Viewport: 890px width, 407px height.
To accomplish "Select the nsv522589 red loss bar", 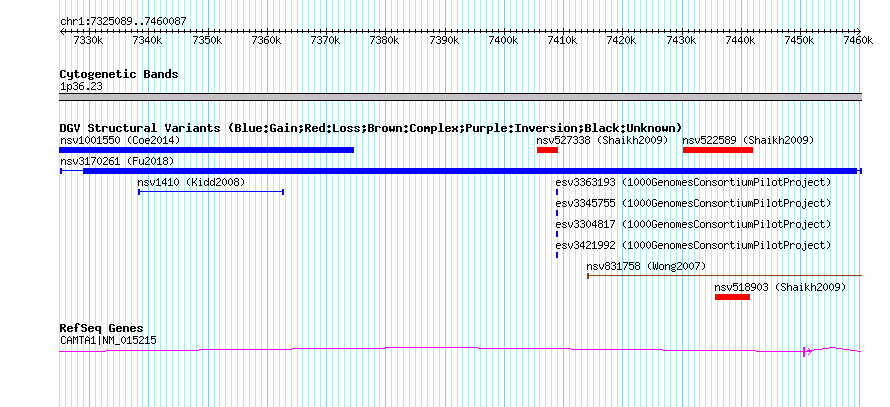I will coord(717,150).
